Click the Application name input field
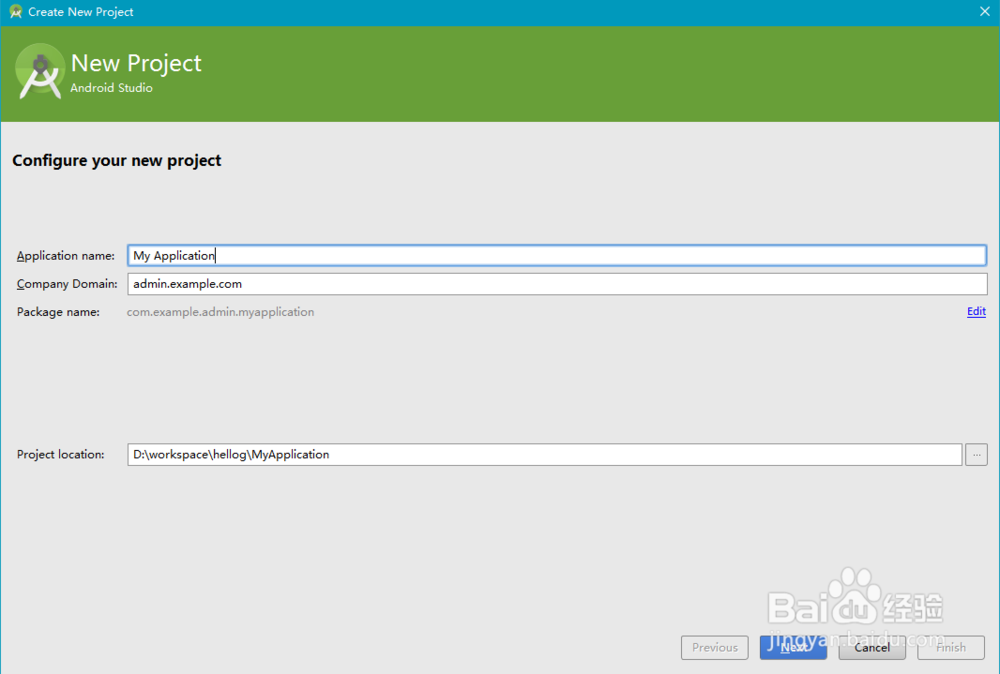 point(557,256)
